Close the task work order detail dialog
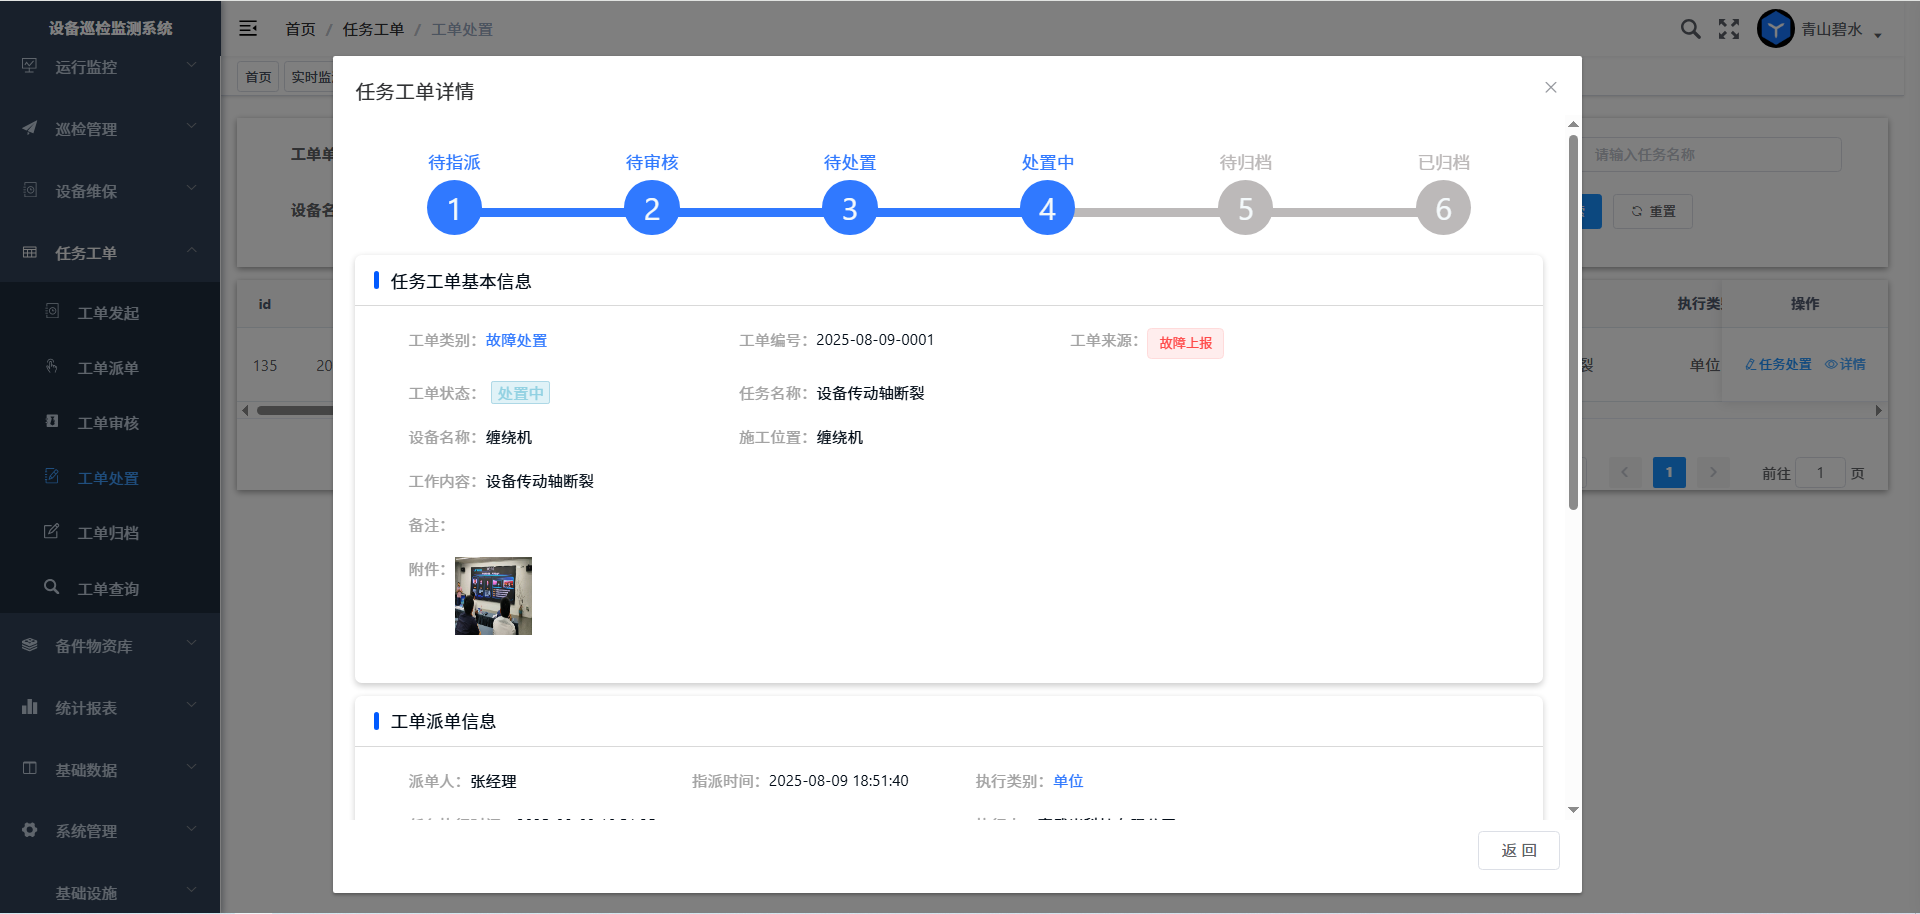The height and width of the screenshot is (914, 1920). (x=1550, y=88)
